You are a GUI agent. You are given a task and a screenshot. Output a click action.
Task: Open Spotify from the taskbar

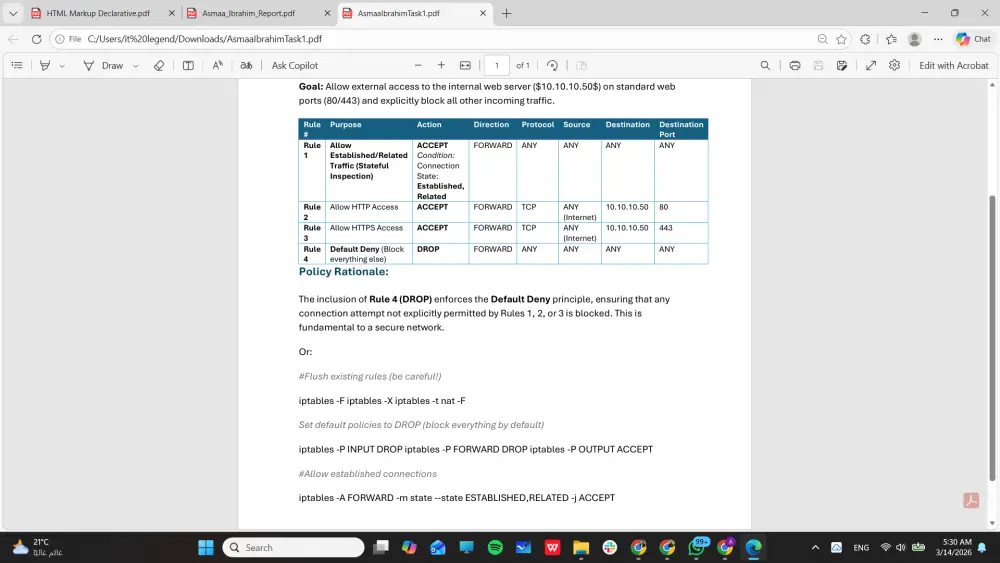tap(495, 547)
